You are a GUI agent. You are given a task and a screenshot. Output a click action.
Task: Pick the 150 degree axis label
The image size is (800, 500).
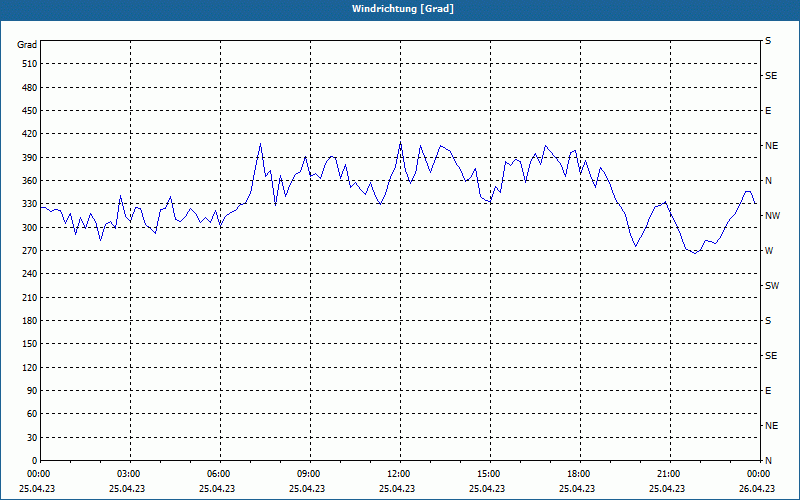[29, 344]
